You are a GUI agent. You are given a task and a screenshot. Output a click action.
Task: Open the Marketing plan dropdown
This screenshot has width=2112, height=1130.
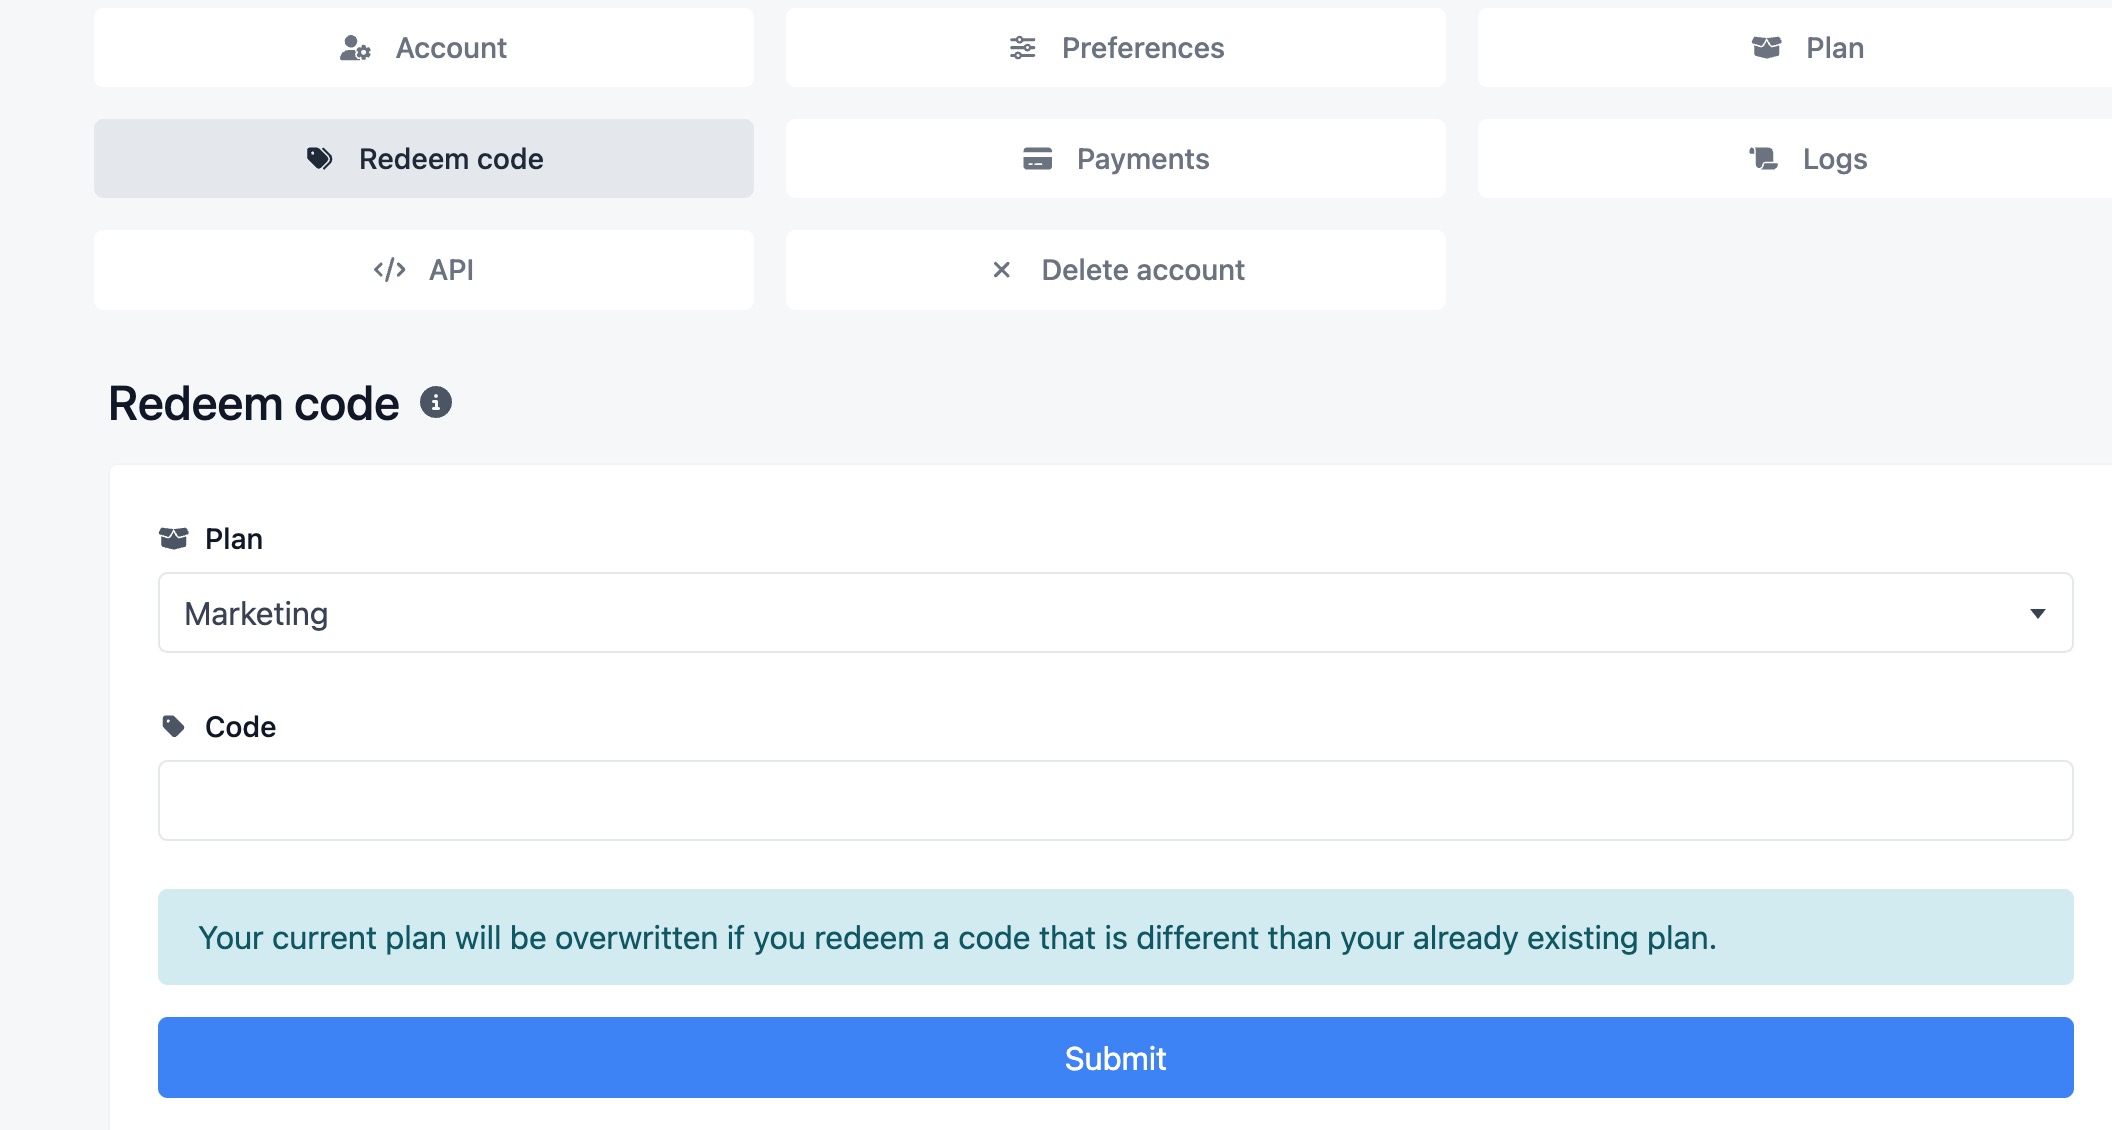1115,613
